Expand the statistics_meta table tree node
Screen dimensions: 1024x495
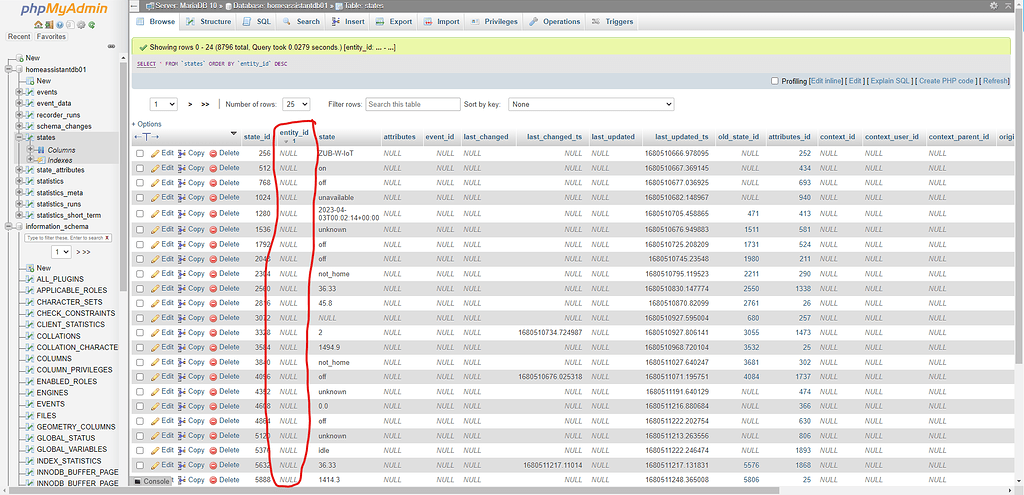coord(19,193)
